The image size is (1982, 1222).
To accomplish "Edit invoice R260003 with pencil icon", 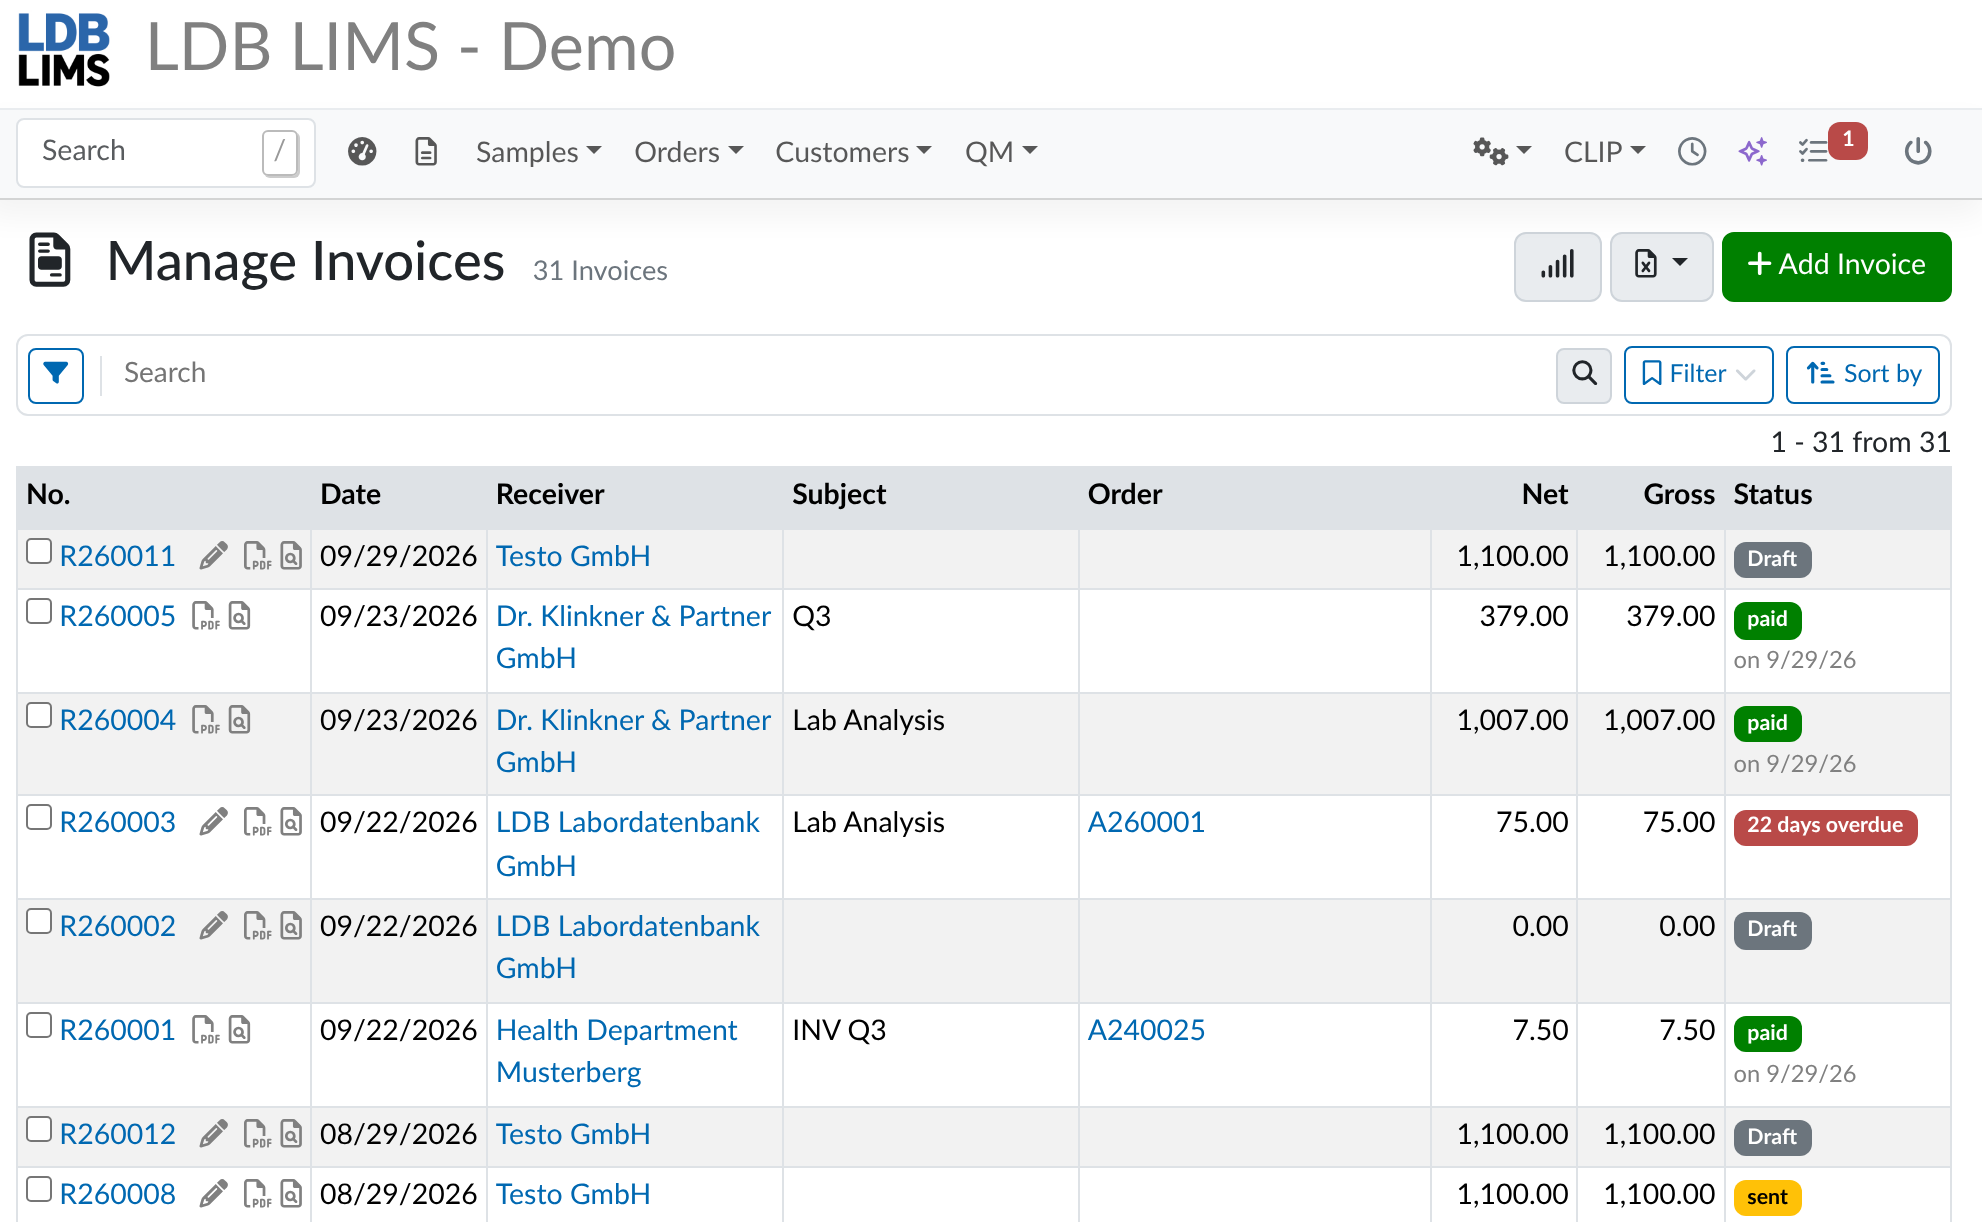I will pyautogui.click(x=213, y=822).
